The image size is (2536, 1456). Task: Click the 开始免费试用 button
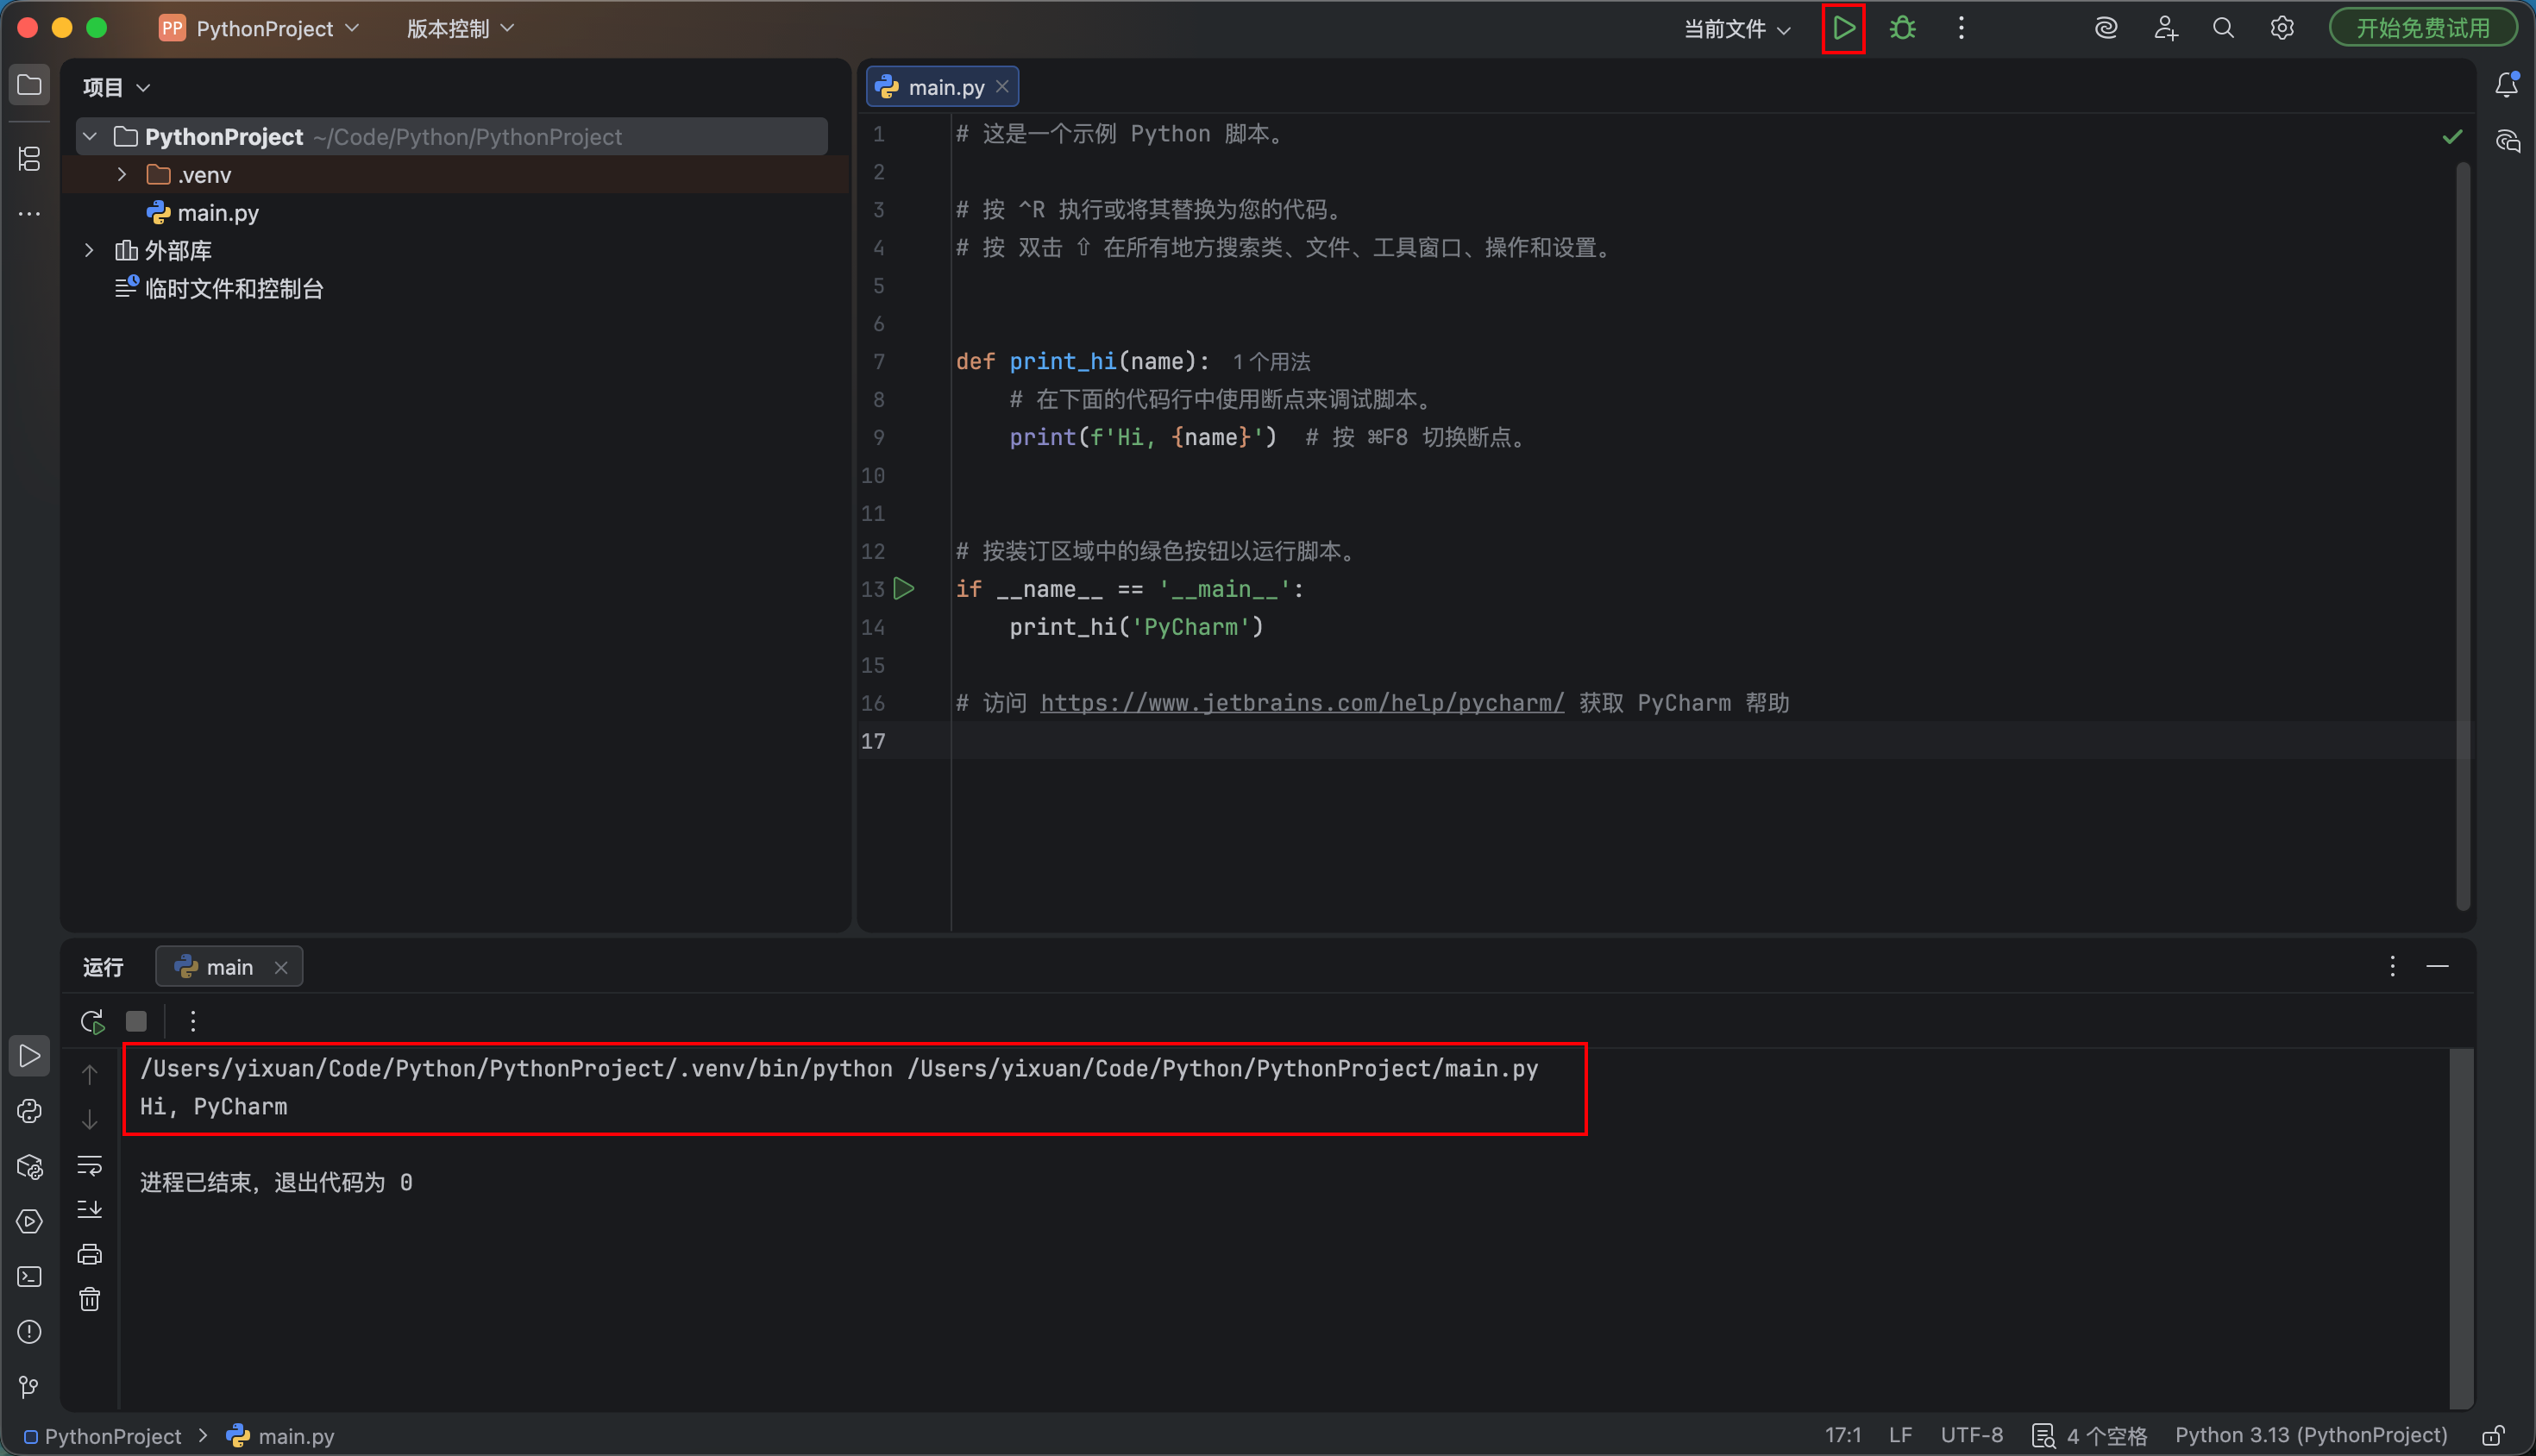[2422, 28]
